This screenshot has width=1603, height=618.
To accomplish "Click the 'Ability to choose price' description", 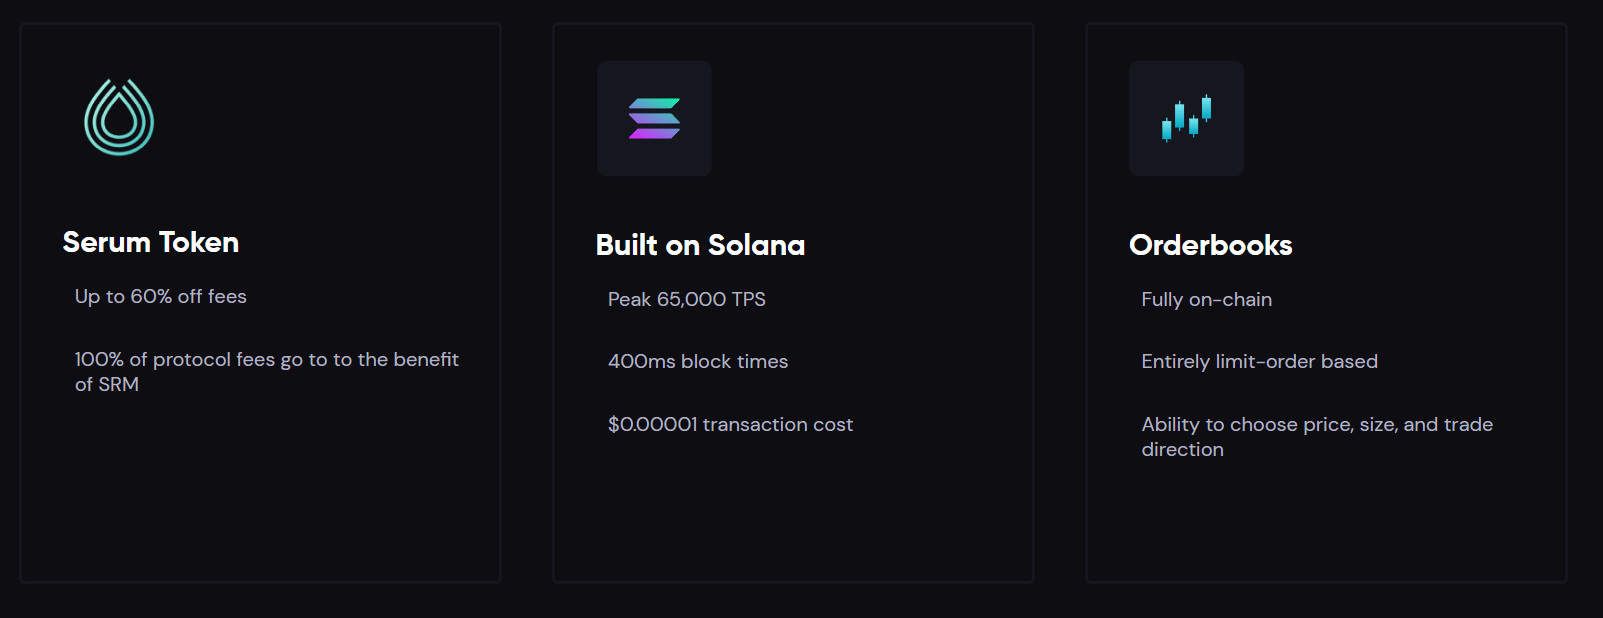I will click(x=1317, y=436).
